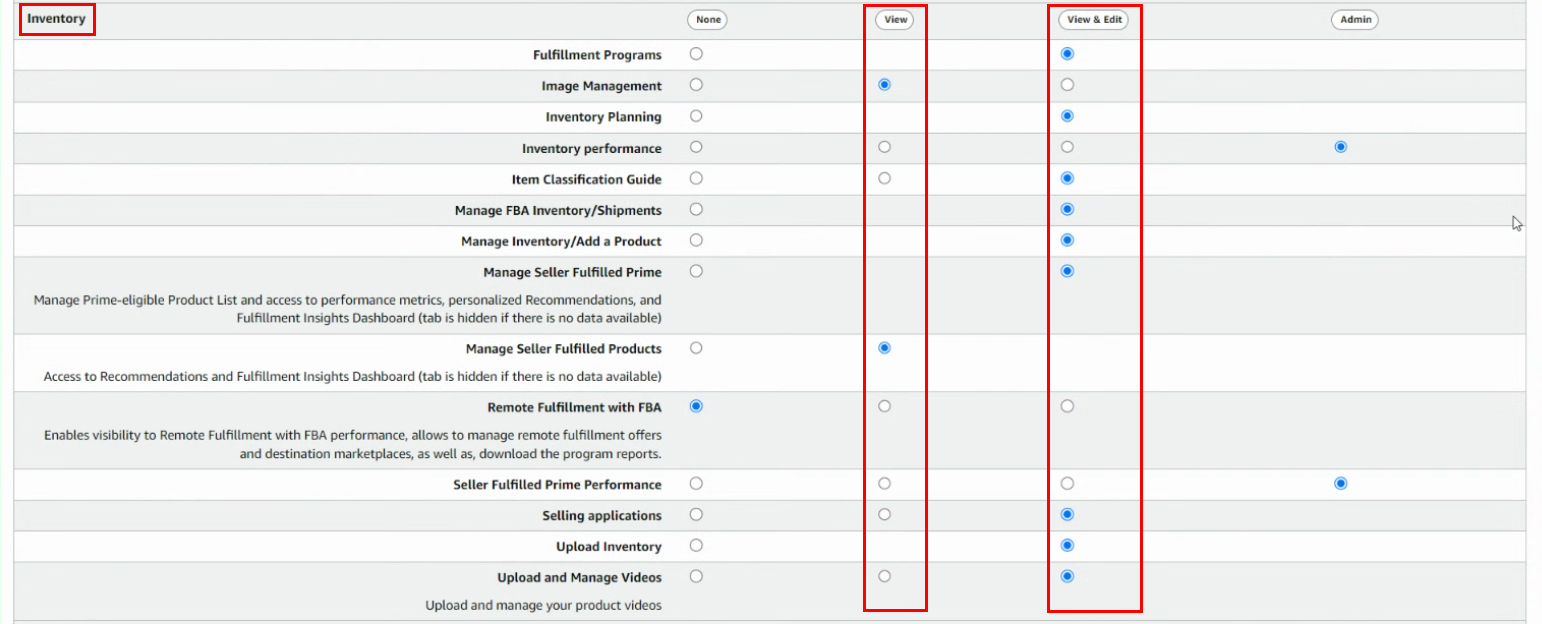Choose View for Upload and Manage Videos
The height and width of the screenshot is (624, 1542).
(884, 576)
